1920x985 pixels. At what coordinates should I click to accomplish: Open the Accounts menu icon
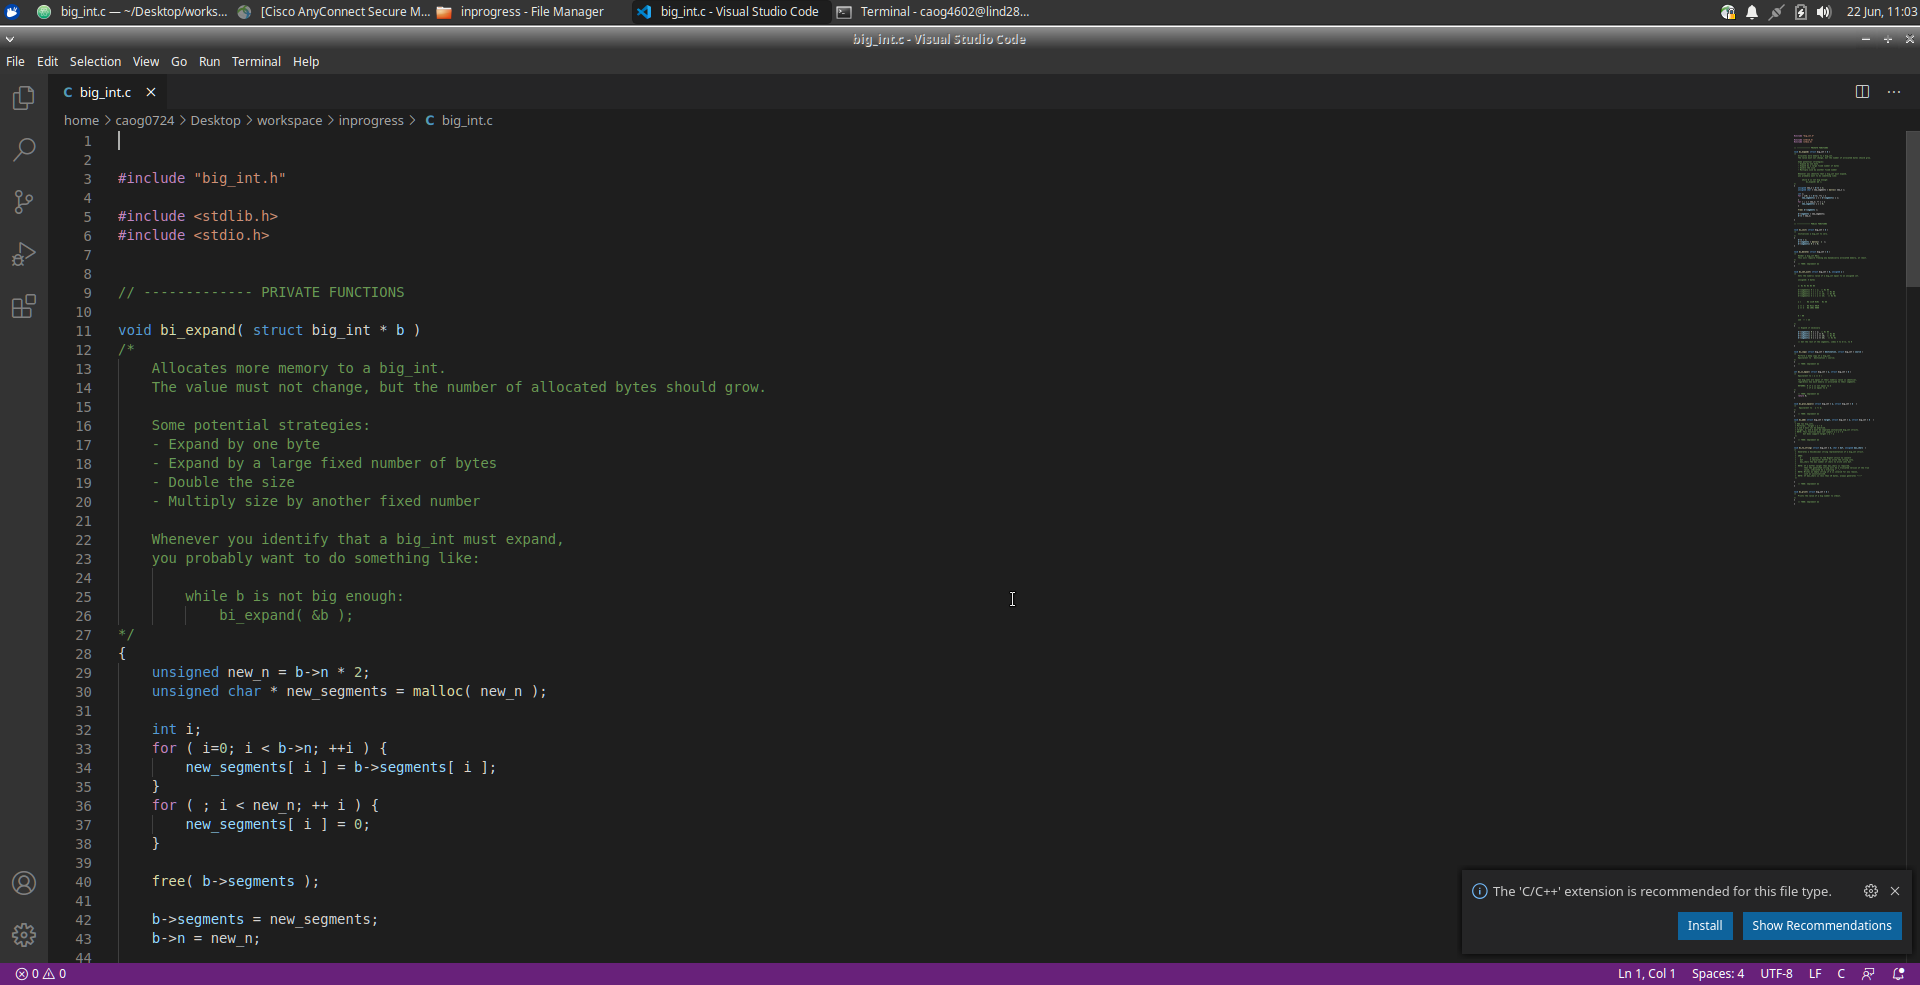tap(24, 884)
